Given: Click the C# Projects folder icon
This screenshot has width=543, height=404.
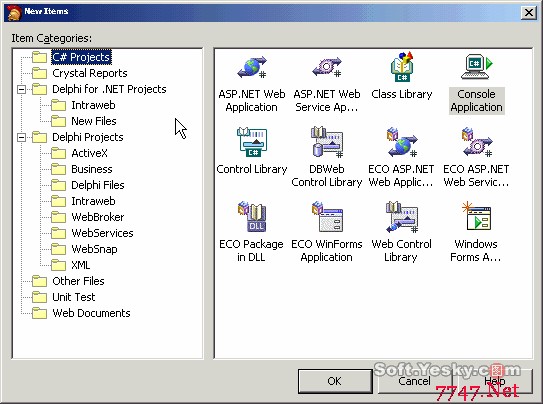Looking at the screenshot, I should (x=39, y=57).
